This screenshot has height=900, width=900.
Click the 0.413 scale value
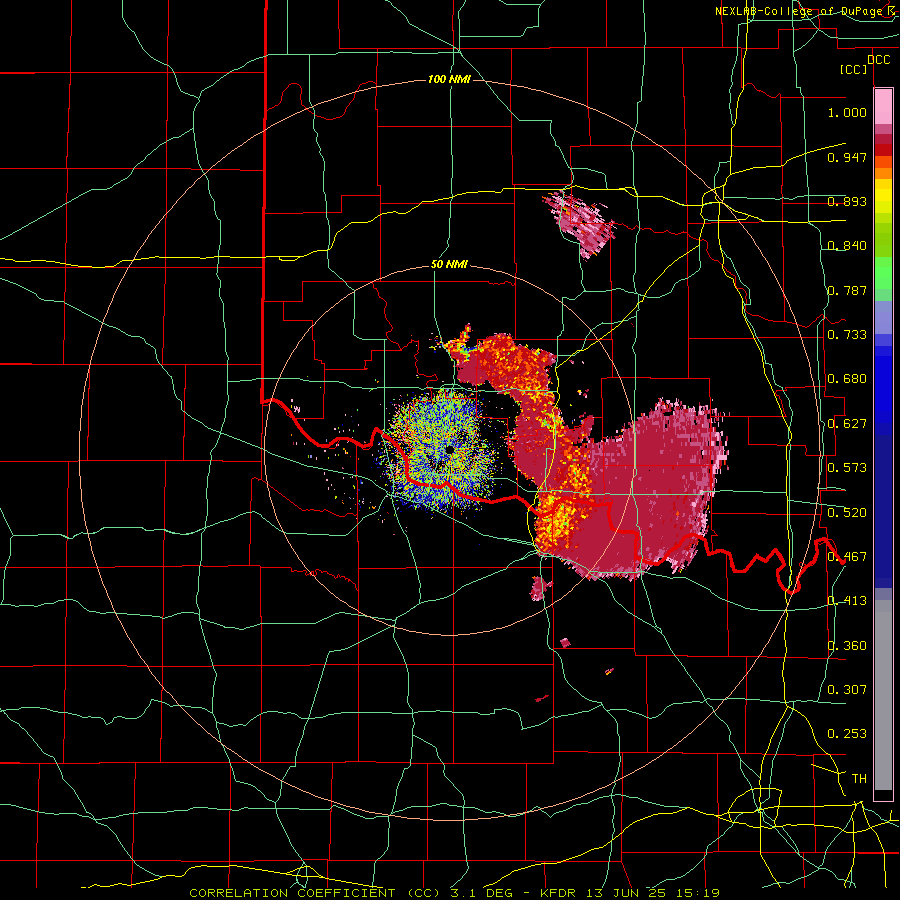tap(847, 601)
